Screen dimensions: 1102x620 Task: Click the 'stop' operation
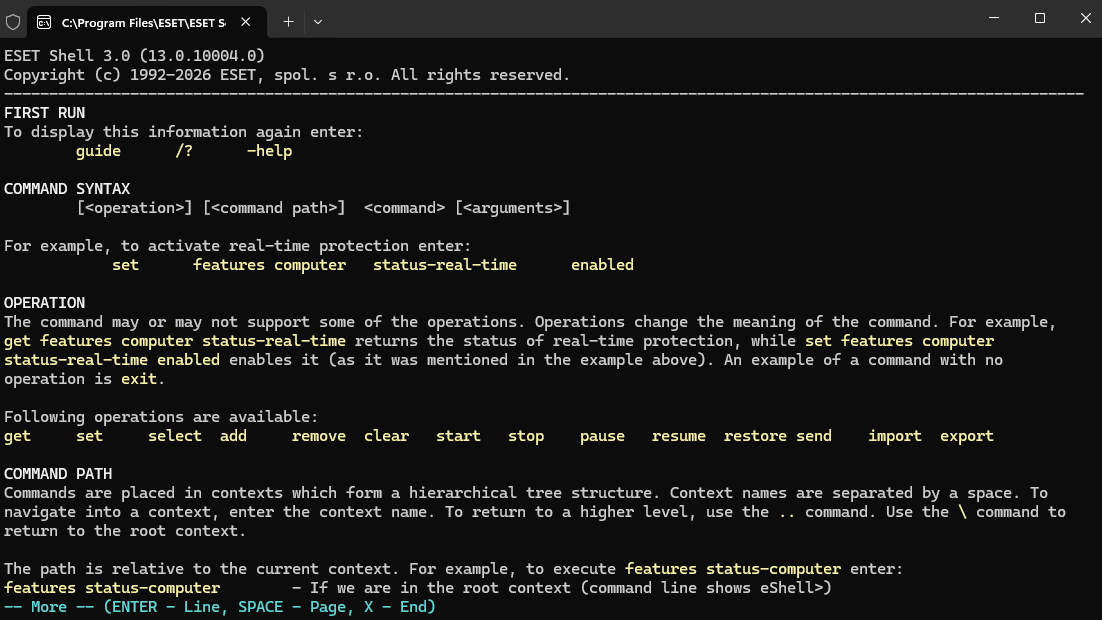point(526,436)
